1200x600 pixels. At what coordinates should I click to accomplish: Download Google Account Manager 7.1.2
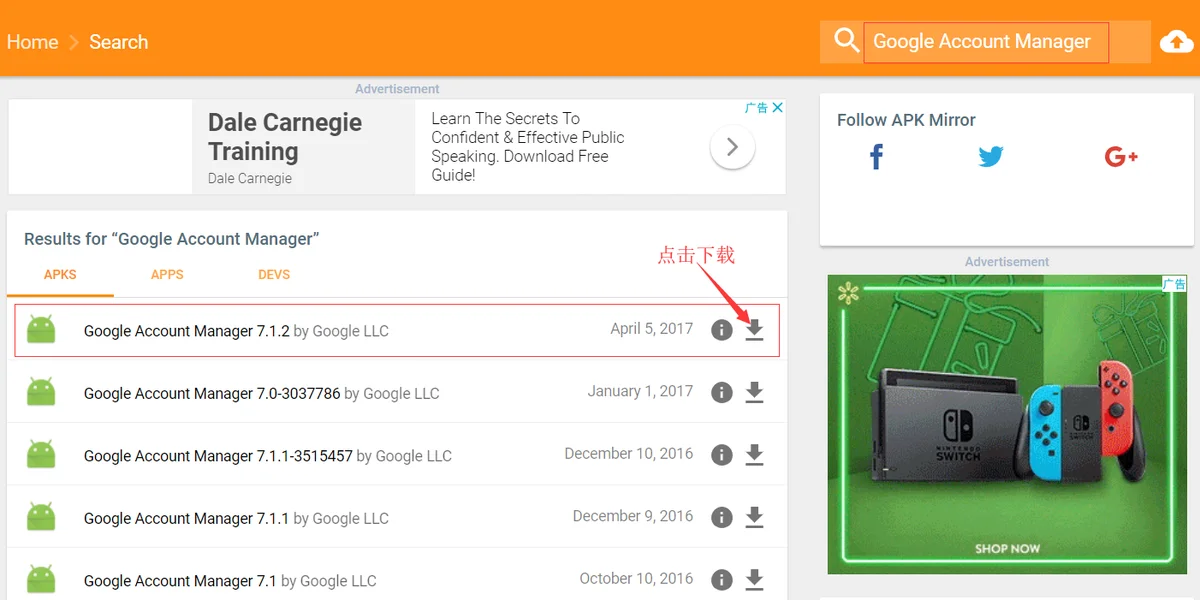click(755, 330)
